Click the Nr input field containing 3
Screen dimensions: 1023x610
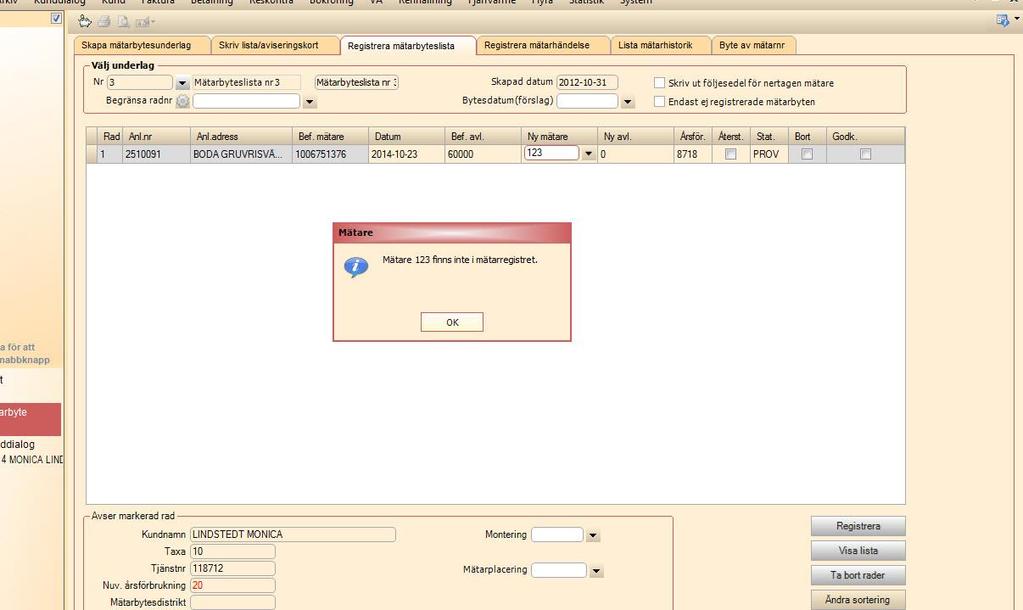point(140,83)
